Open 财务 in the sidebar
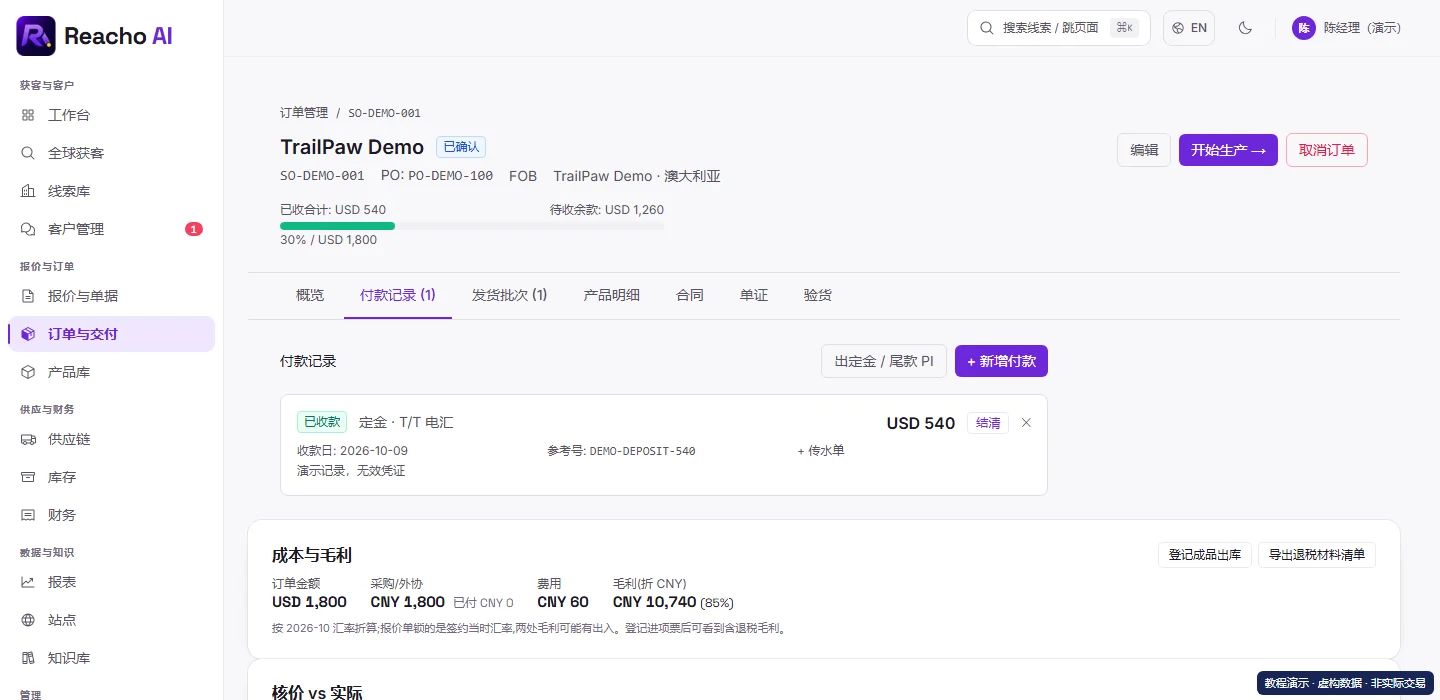 (111, 515)
